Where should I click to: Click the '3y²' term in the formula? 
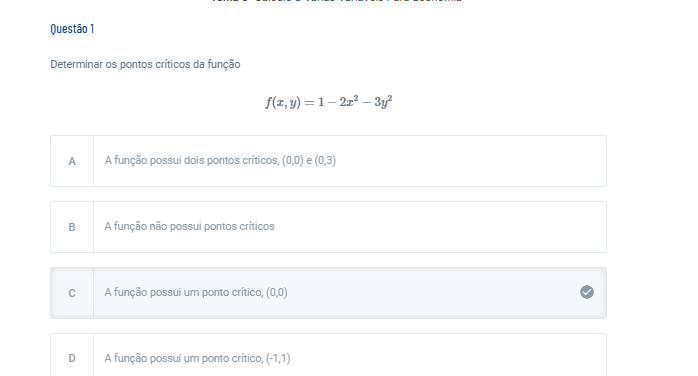pyautogui.click(x=383, y=102)
